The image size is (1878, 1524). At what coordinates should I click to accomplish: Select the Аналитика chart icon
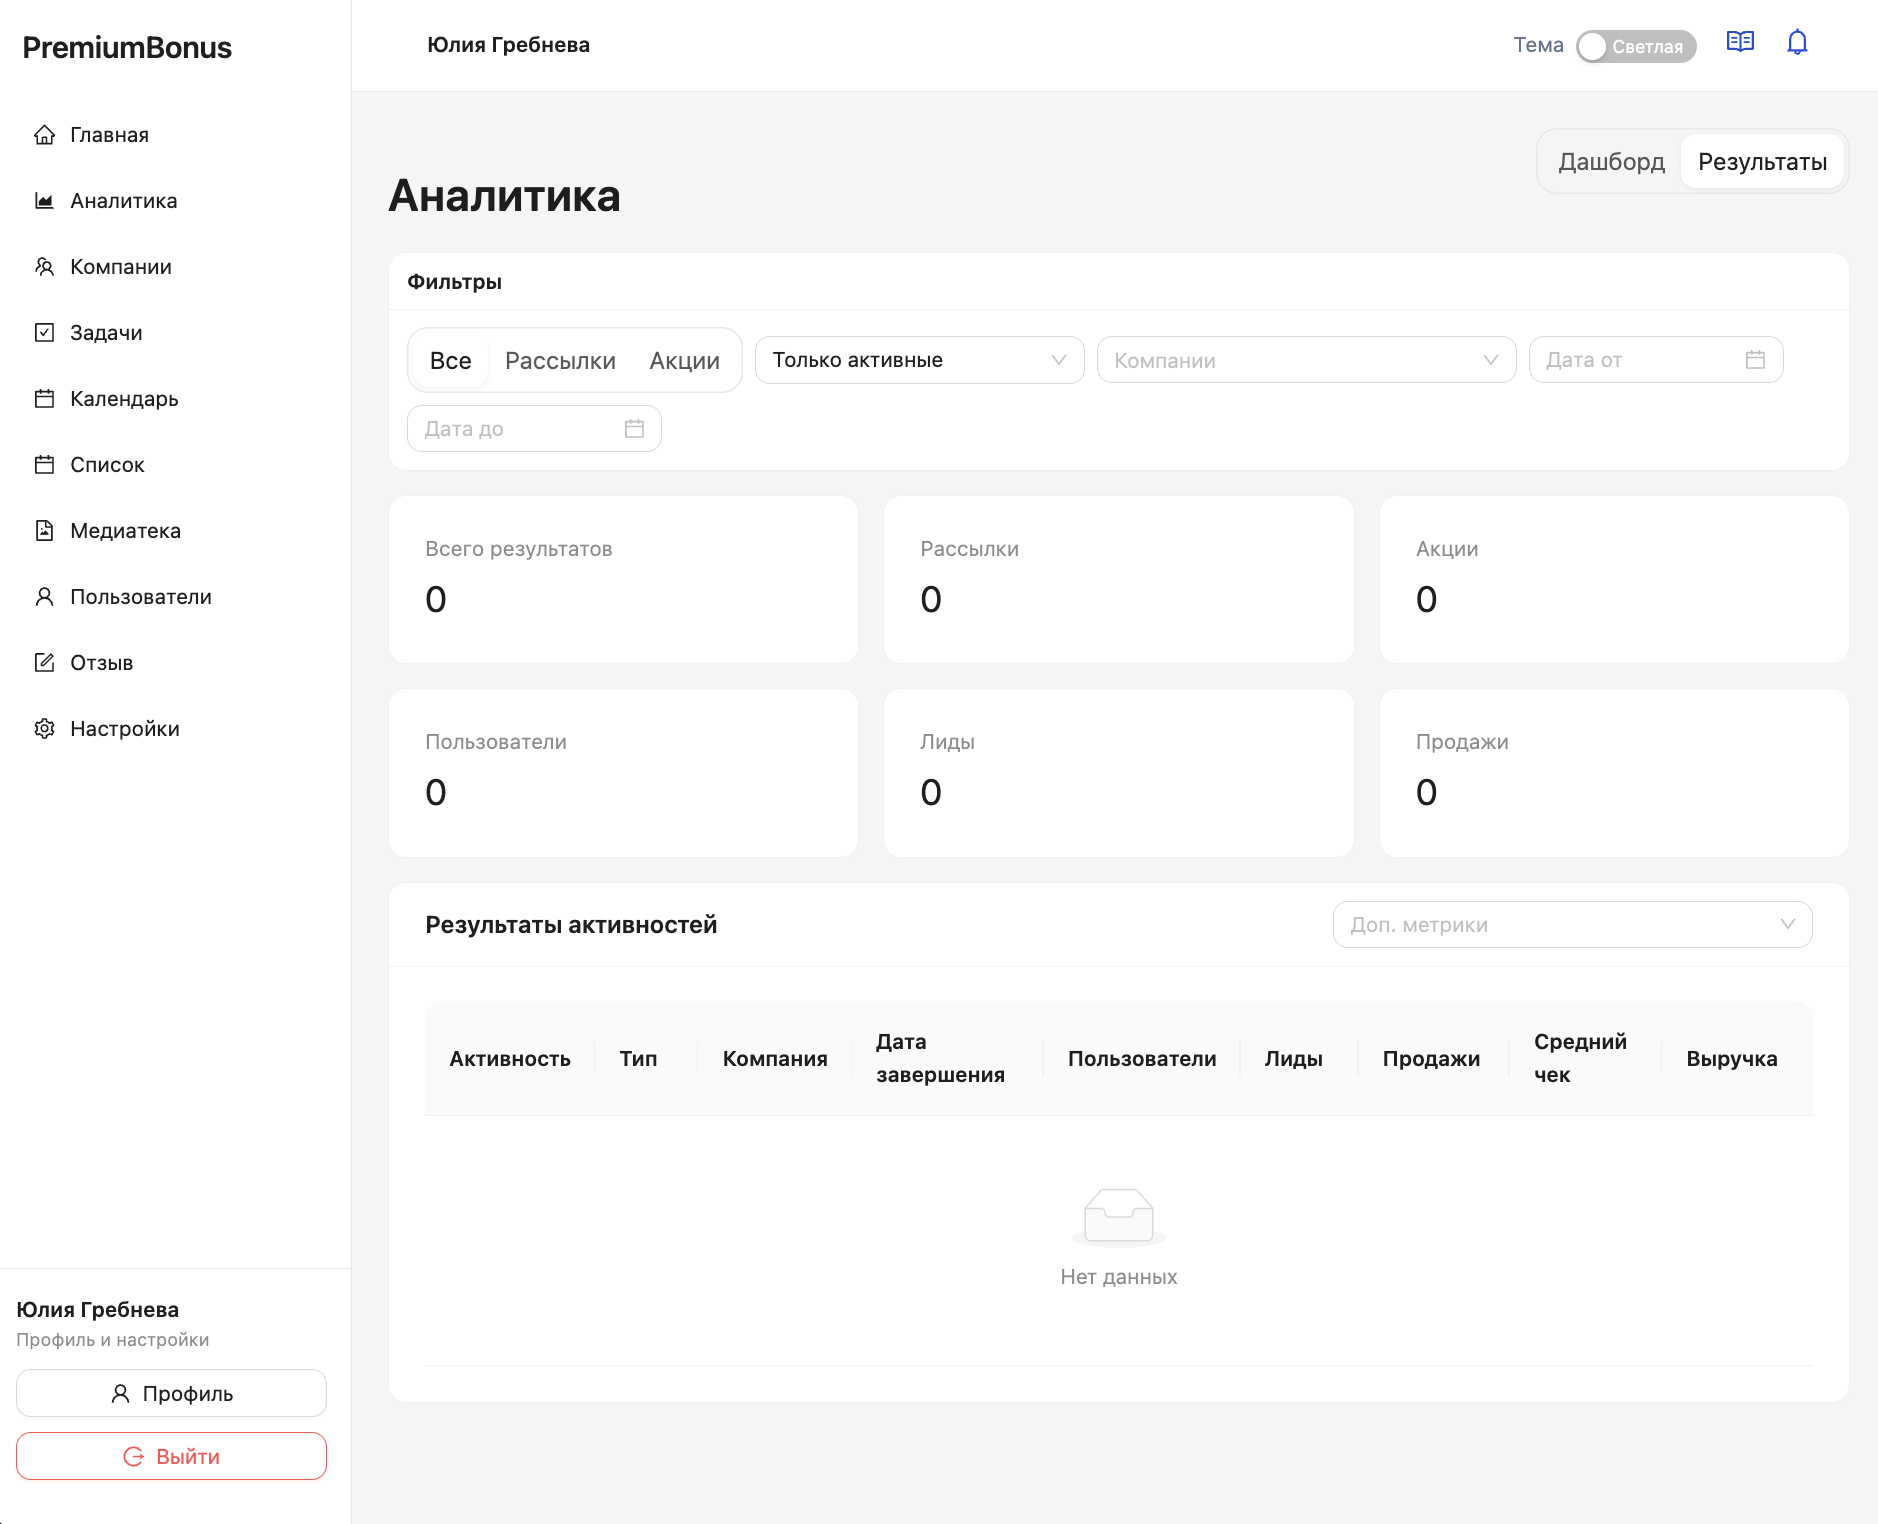pyautogui.click(x=44, y=200)
